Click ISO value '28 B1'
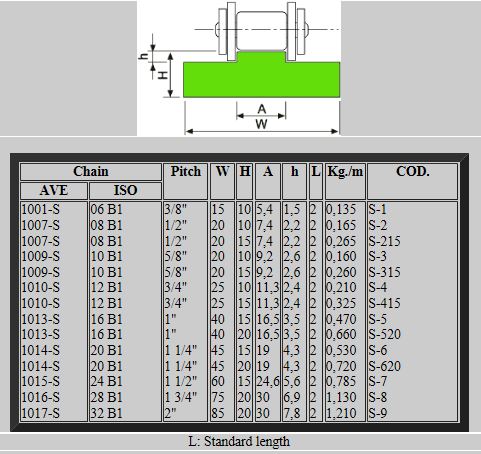Screen dimensions: 481x454 tap(107, 397)
